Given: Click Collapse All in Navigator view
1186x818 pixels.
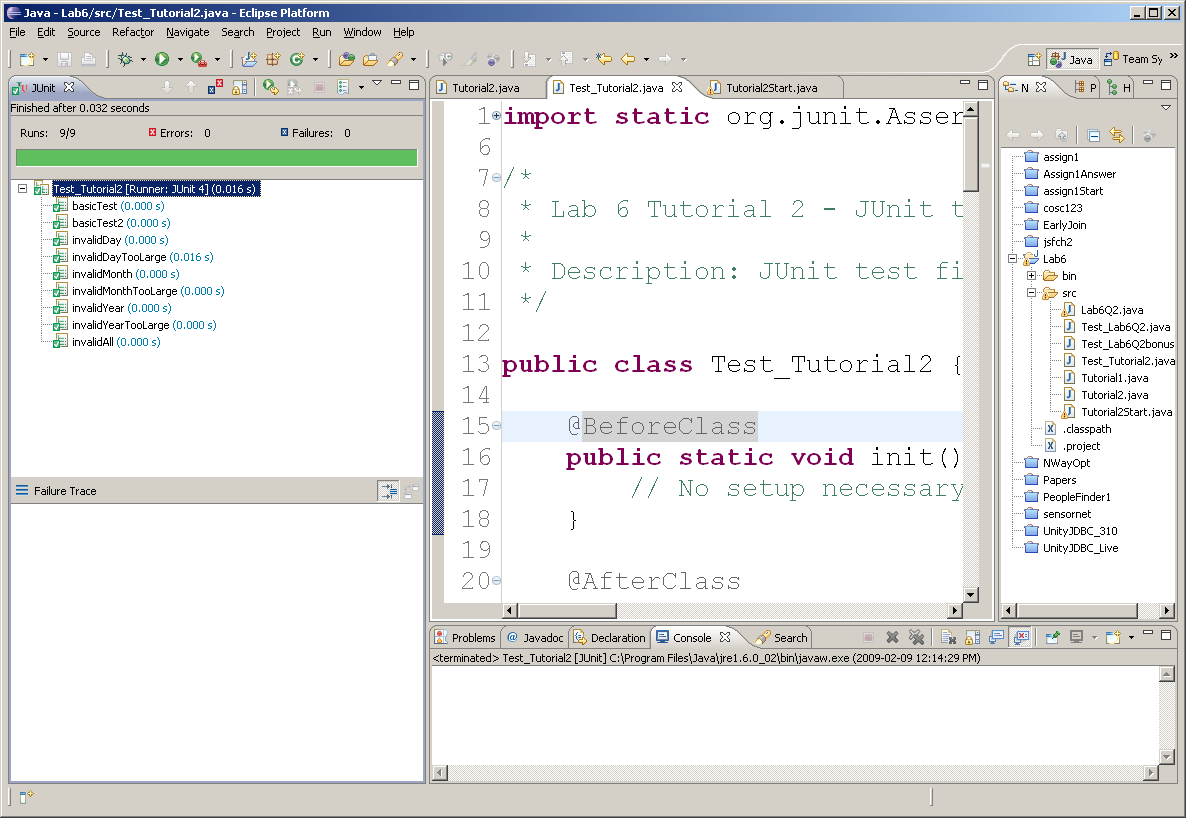Looking at the screenshot, I should coord(1093,135).
